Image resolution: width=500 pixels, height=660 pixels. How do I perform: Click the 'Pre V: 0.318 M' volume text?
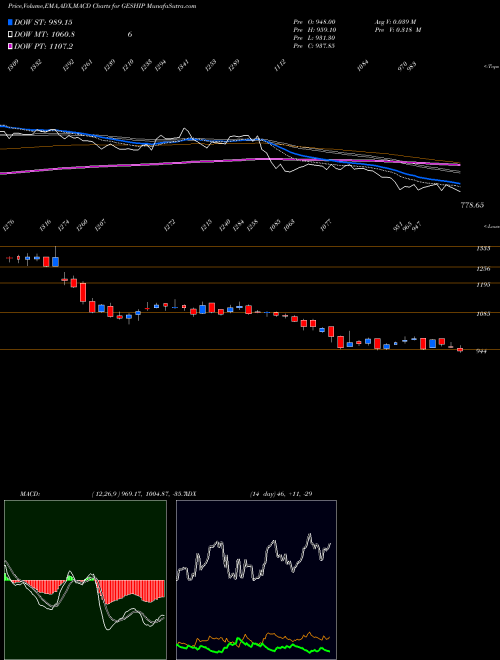point(398,30)
